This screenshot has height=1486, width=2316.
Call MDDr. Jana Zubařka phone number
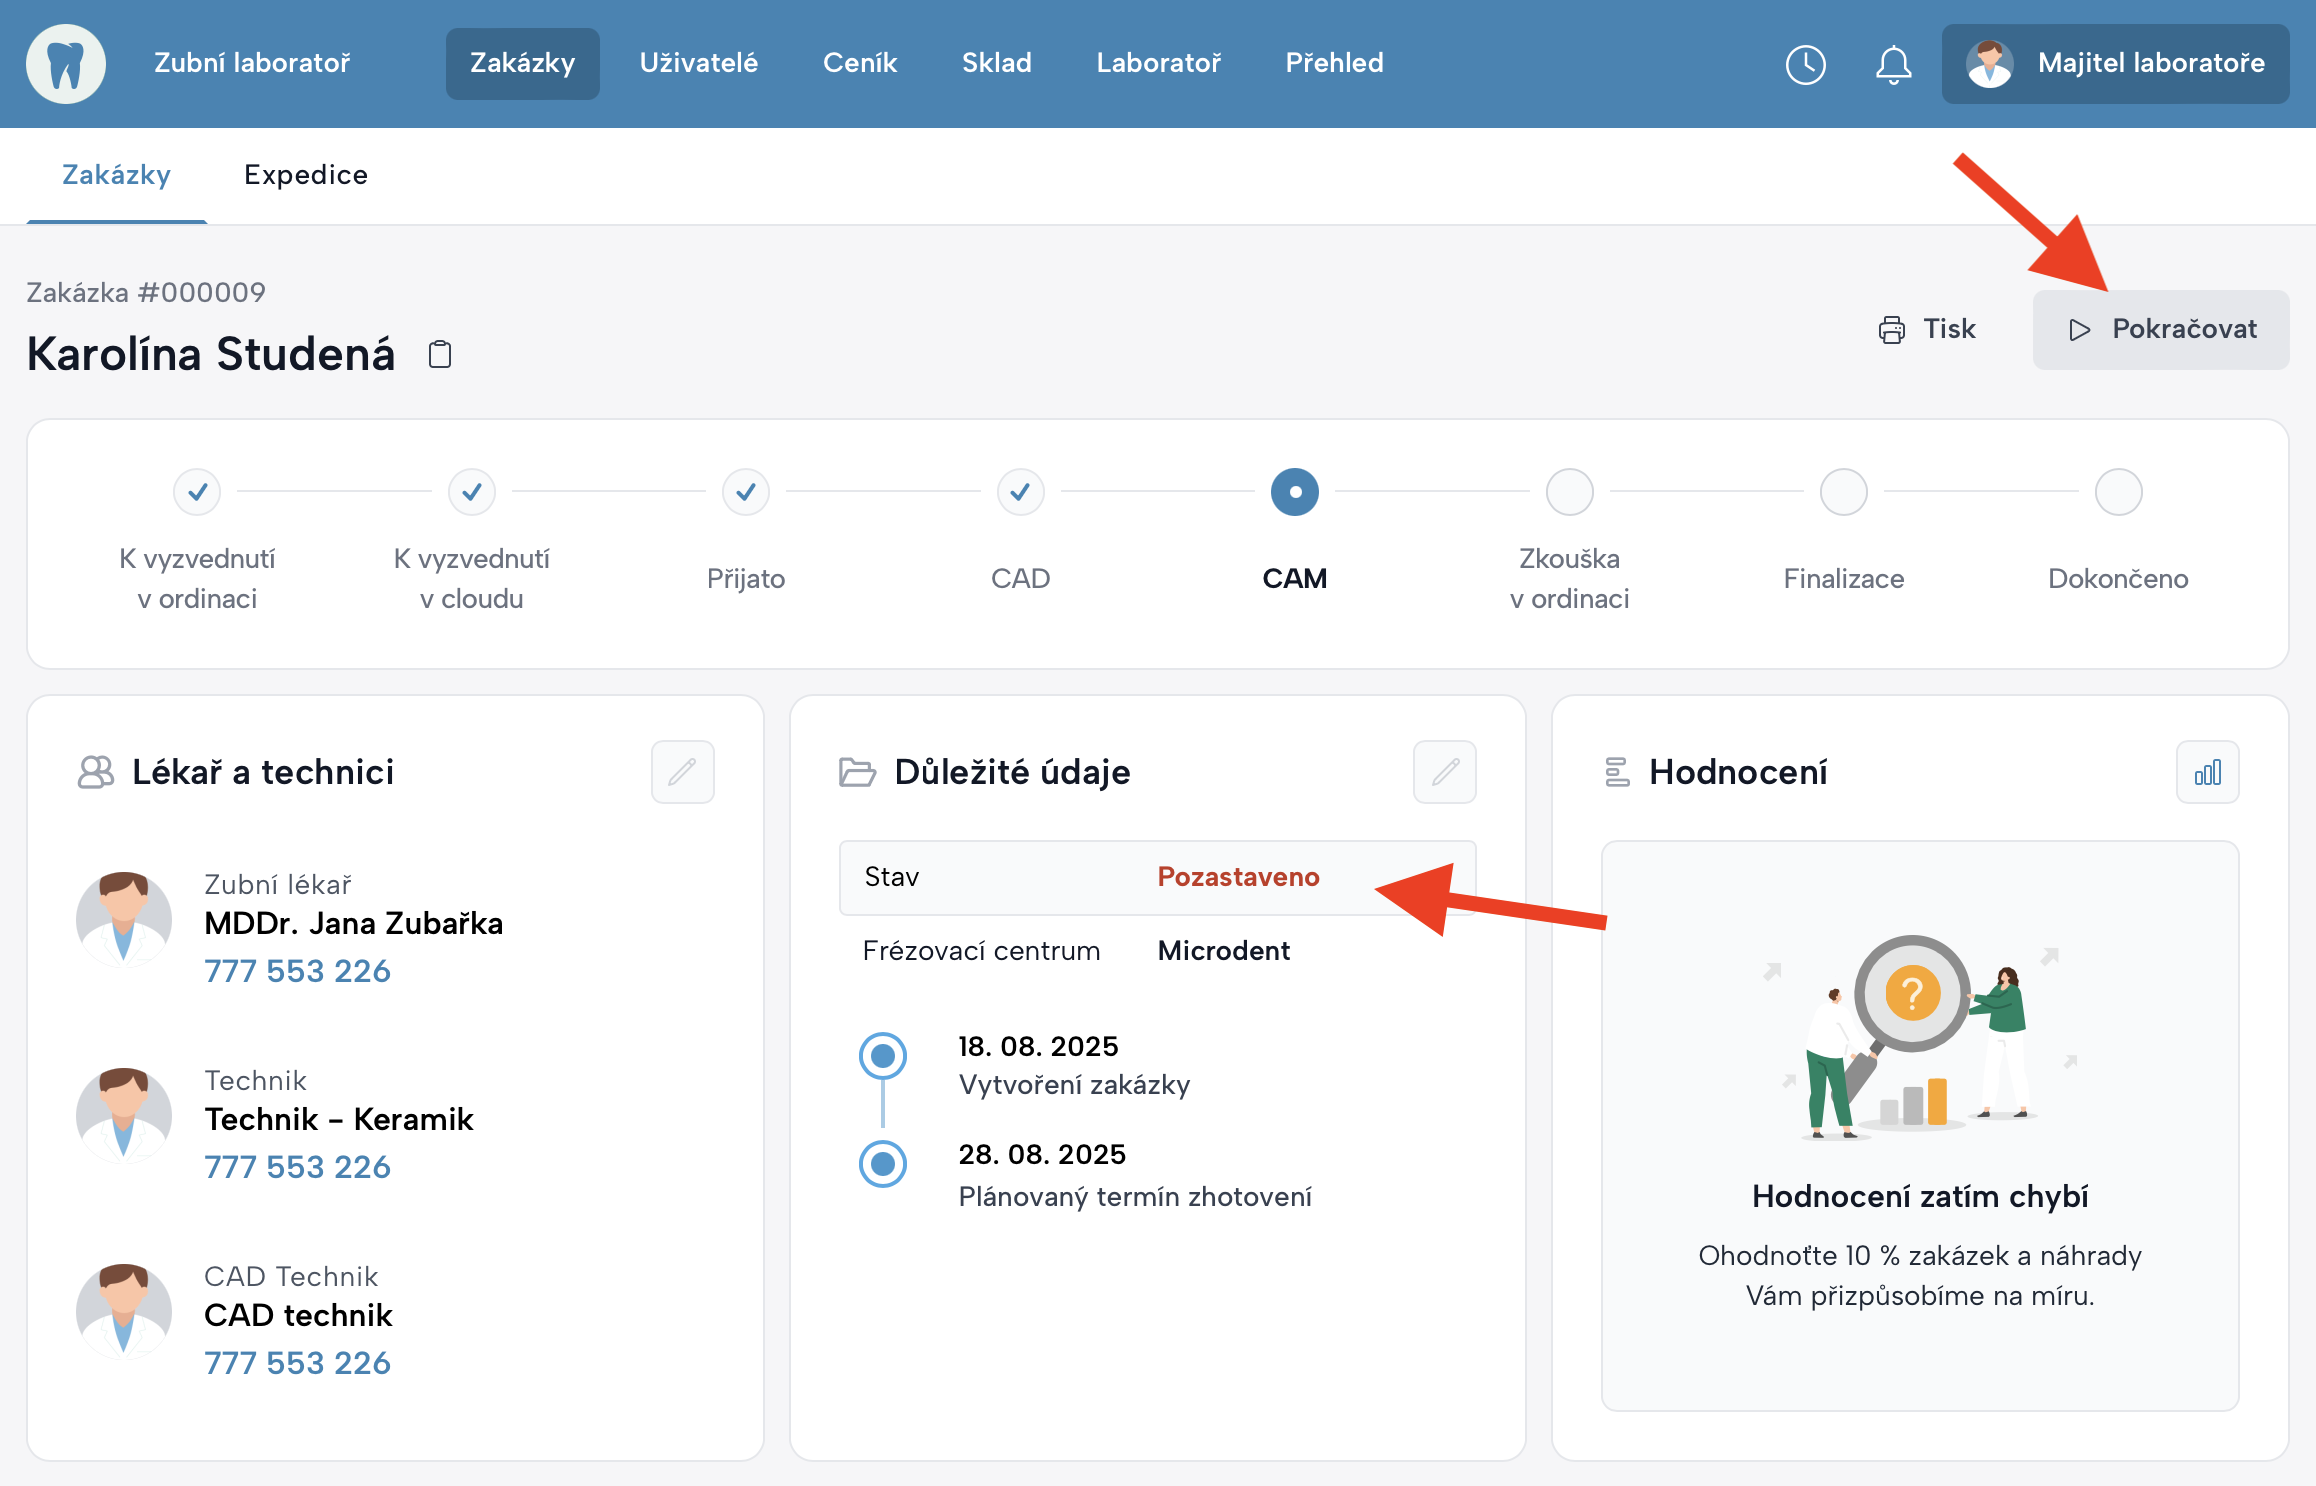coord(297,971)
